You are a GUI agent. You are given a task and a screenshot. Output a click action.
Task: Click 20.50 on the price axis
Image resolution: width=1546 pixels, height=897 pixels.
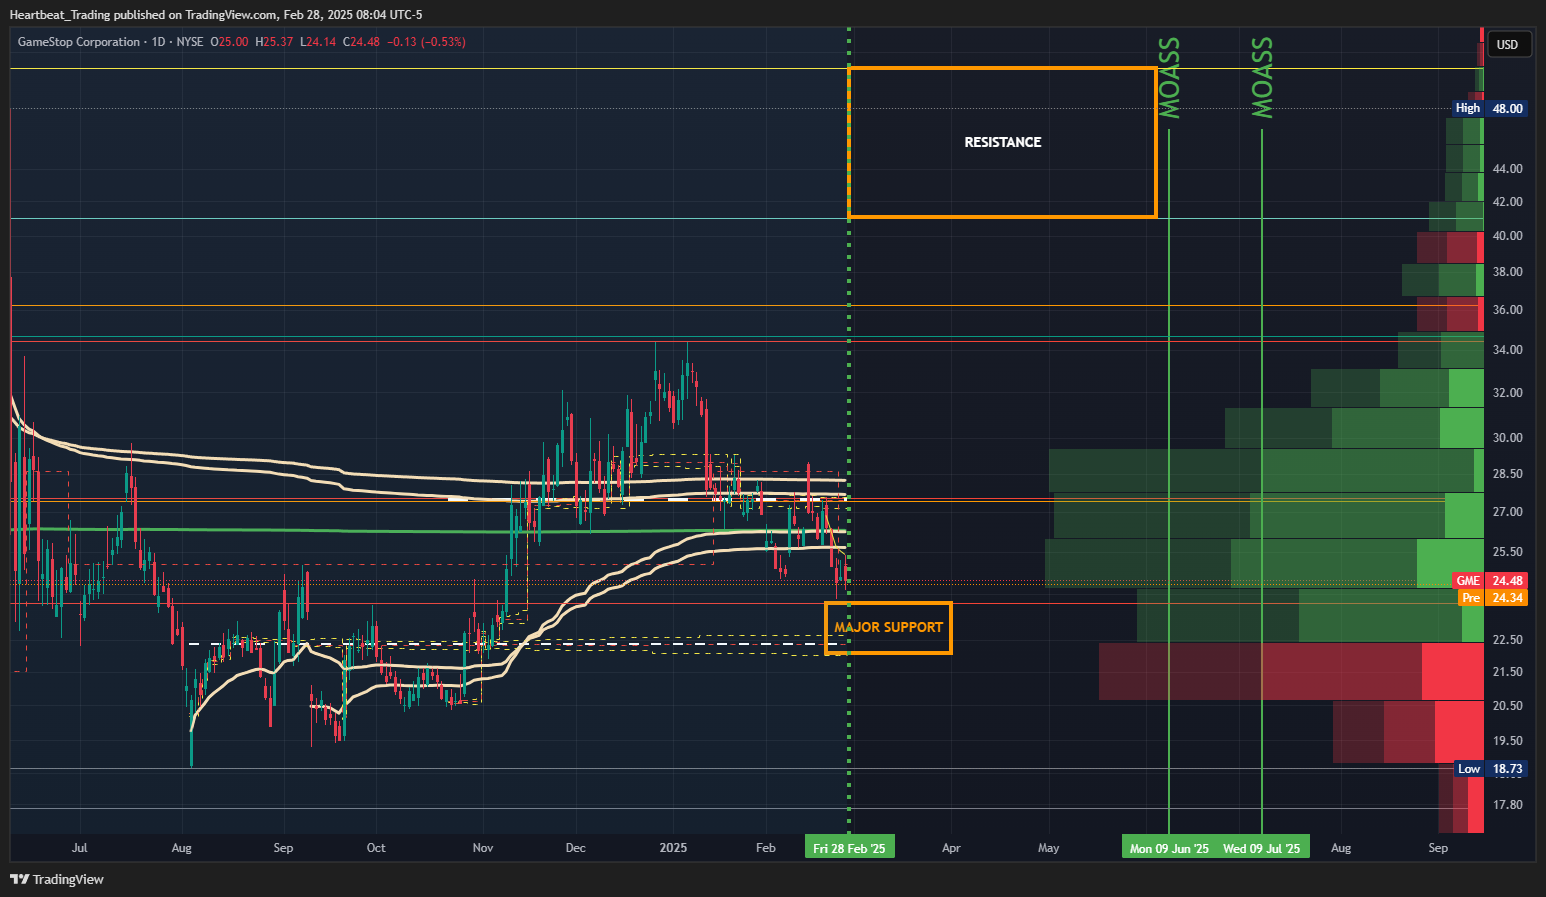(x=1508, y=706)
